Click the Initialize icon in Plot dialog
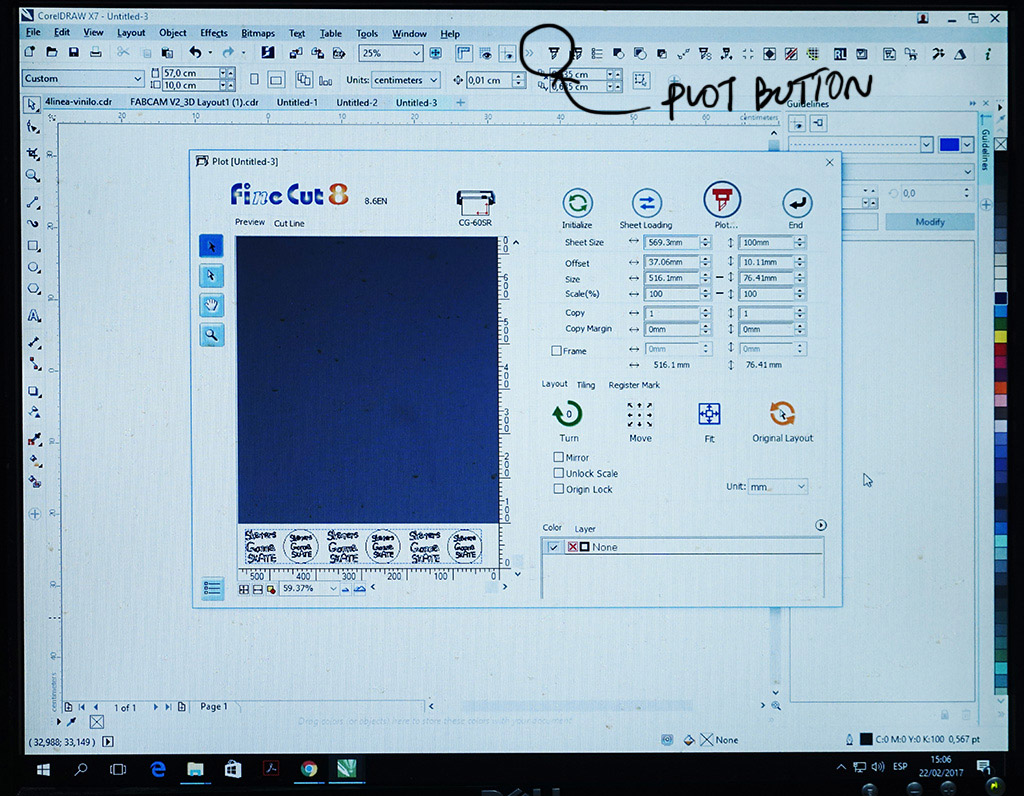The width and height of the screenshot is (1024, 796). pos(577,203)
